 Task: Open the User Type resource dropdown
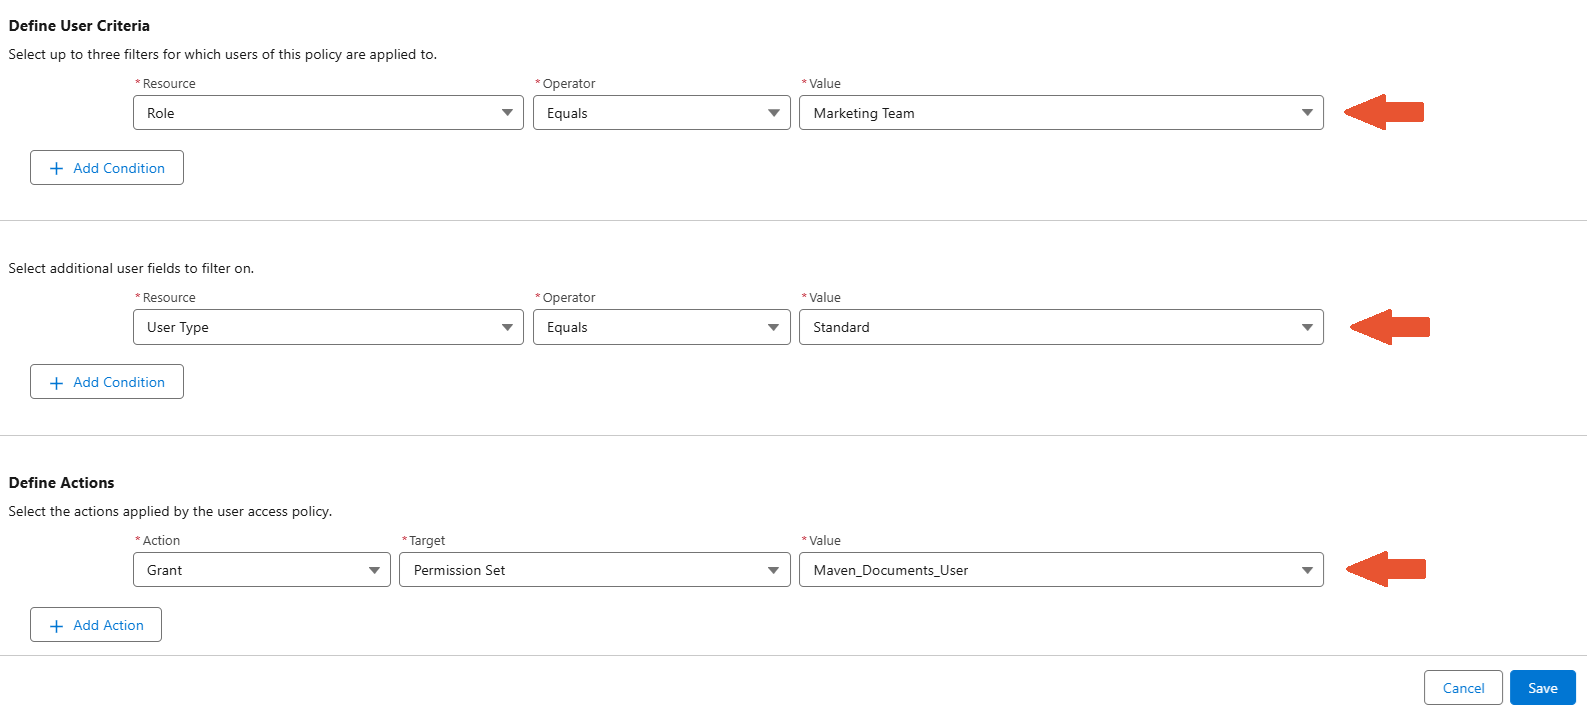click(x=328, y=327)
